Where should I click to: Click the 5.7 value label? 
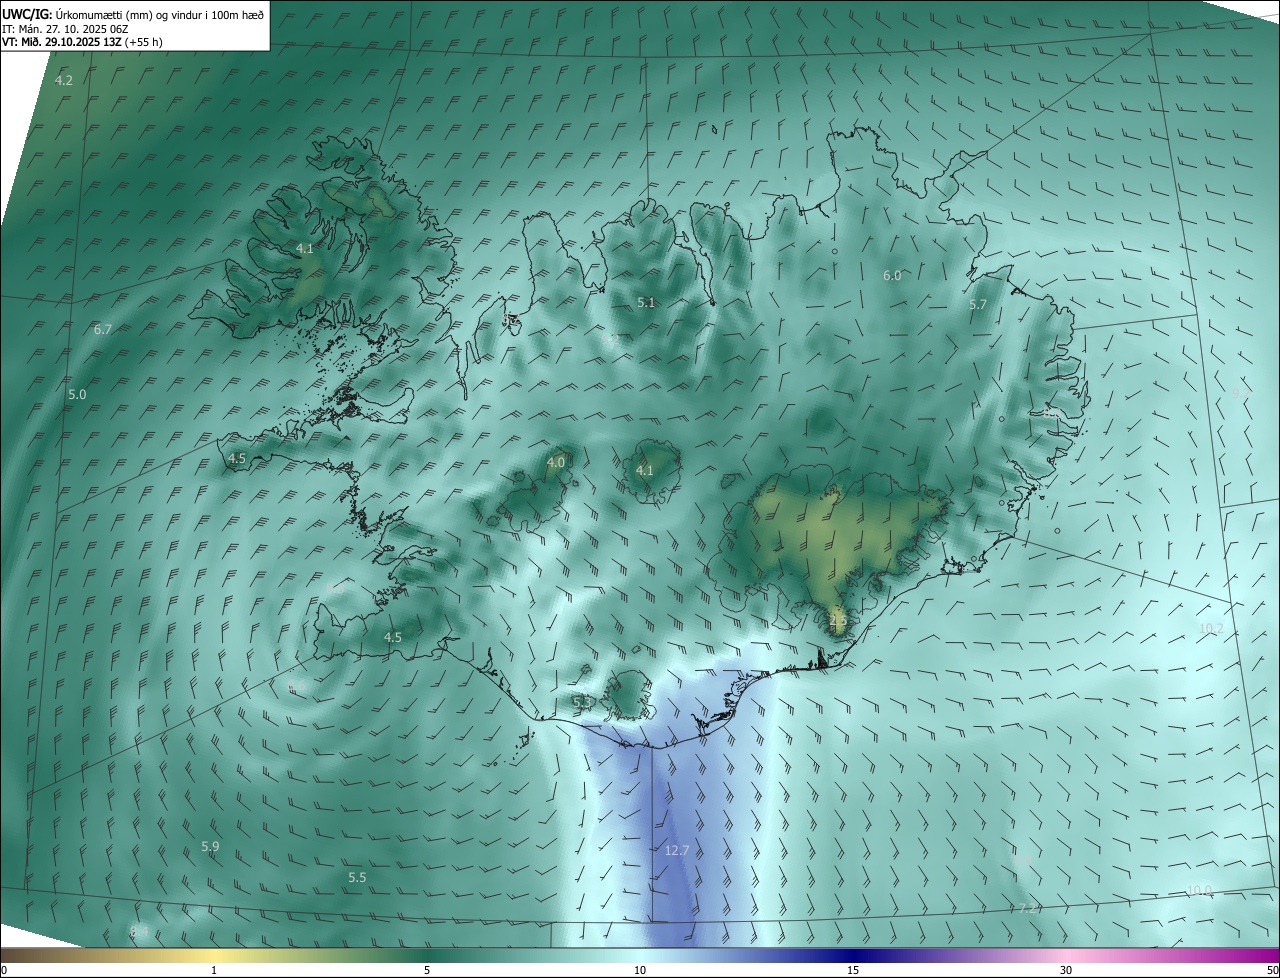coord(978,304)
